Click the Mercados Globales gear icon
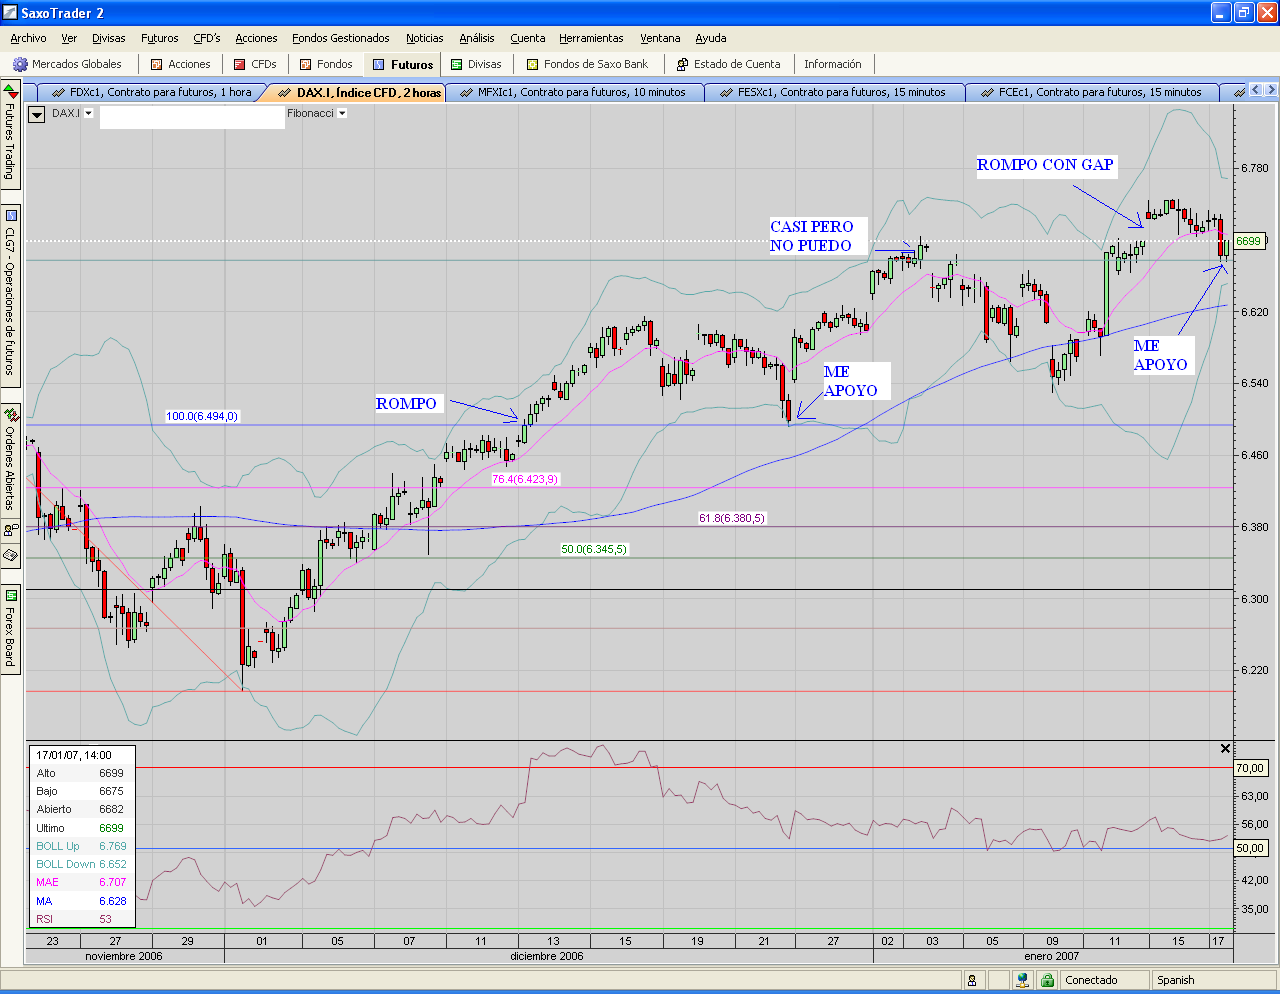This screenshot has height=994, width=1280. point(20,64)
